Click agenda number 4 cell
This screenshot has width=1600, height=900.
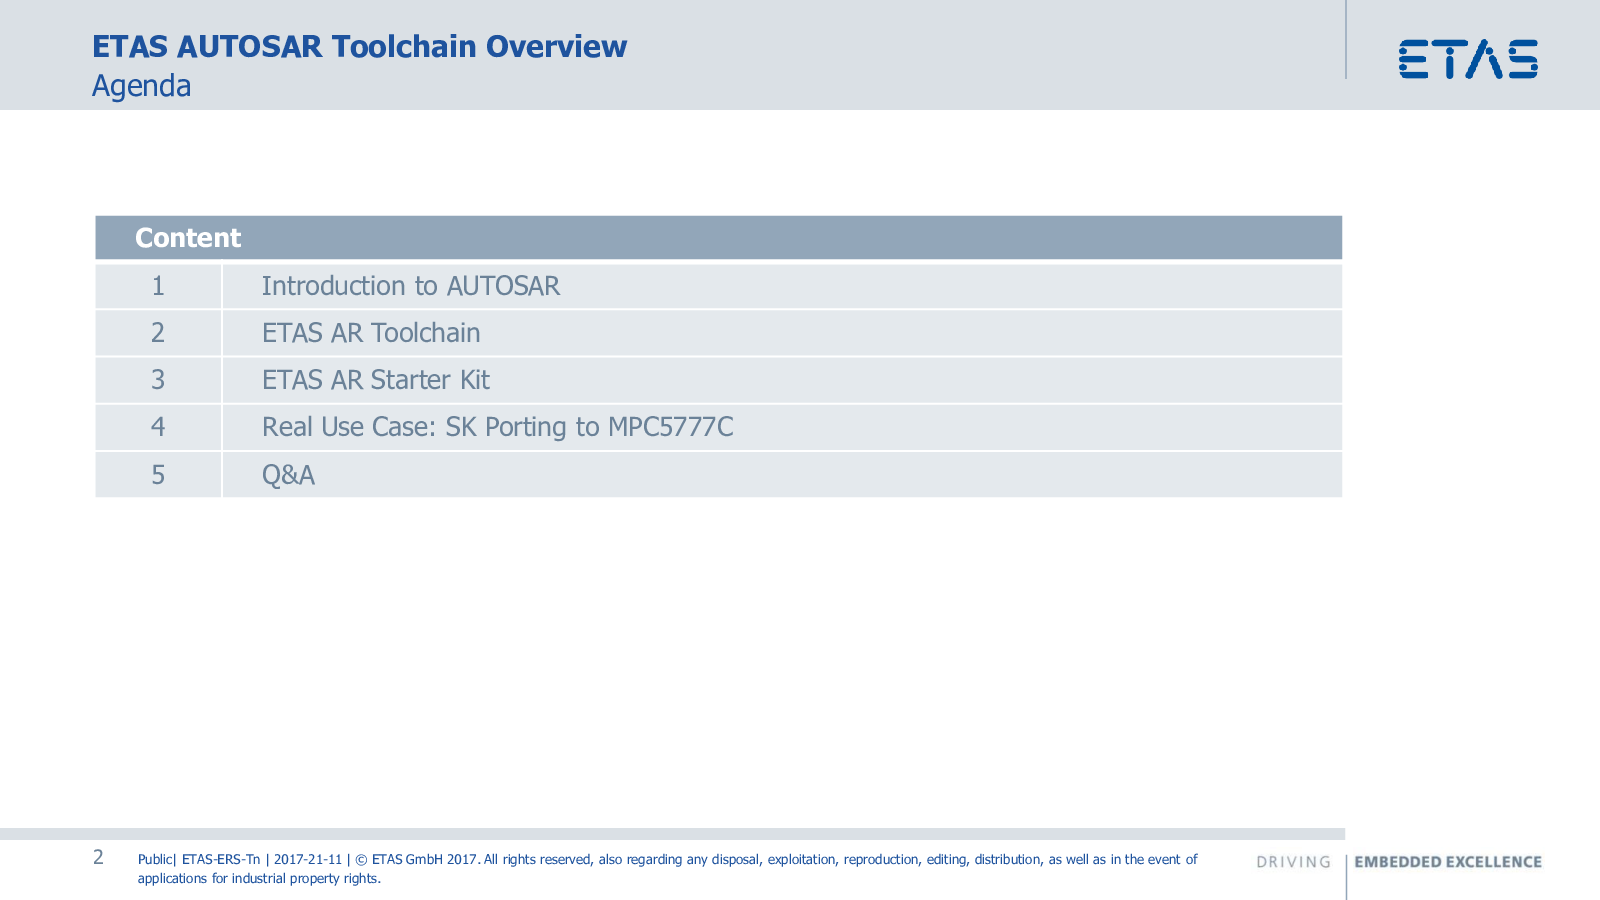point(158,427)
